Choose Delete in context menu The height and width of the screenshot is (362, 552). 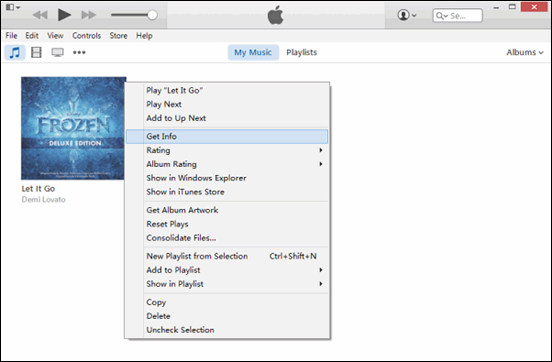[227, 316]
